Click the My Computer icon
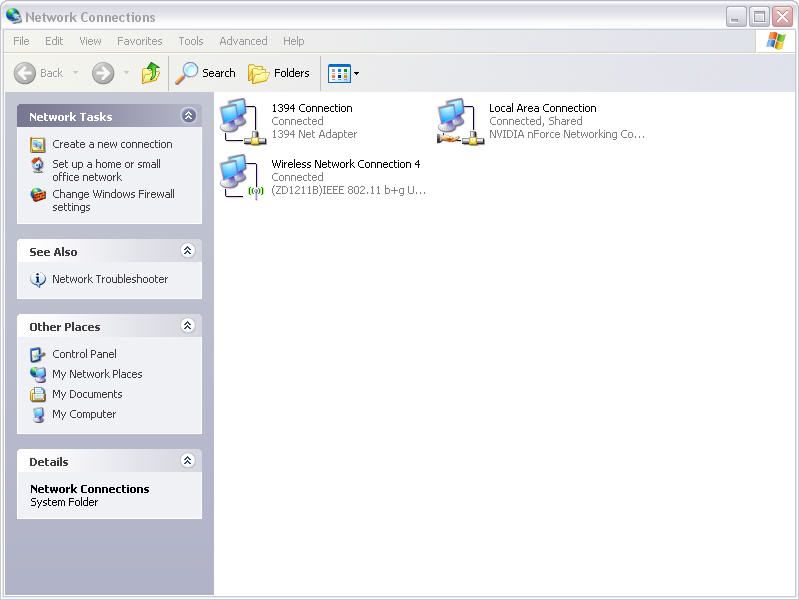799x600 pixels. click(x=38, y=414)
